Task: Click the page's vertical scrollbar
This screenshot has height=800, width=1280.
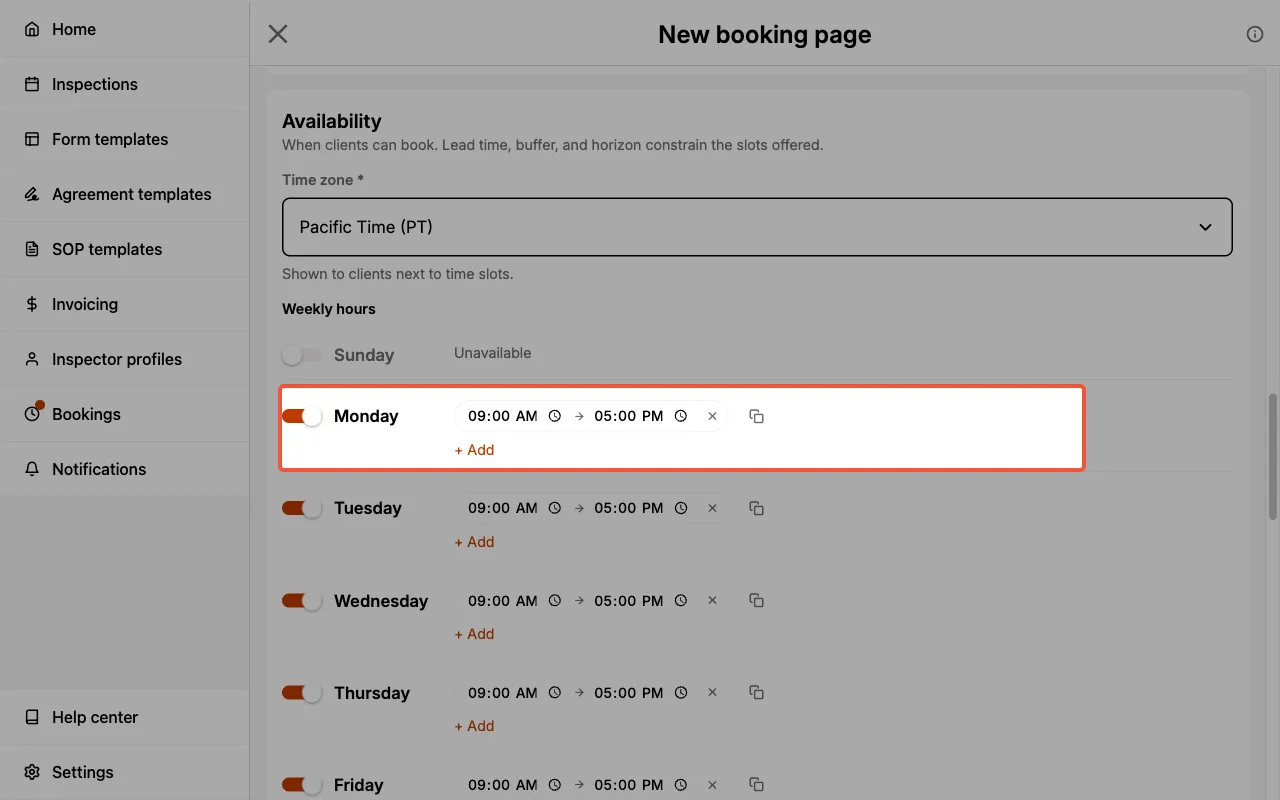Action: click(1273, 456)
